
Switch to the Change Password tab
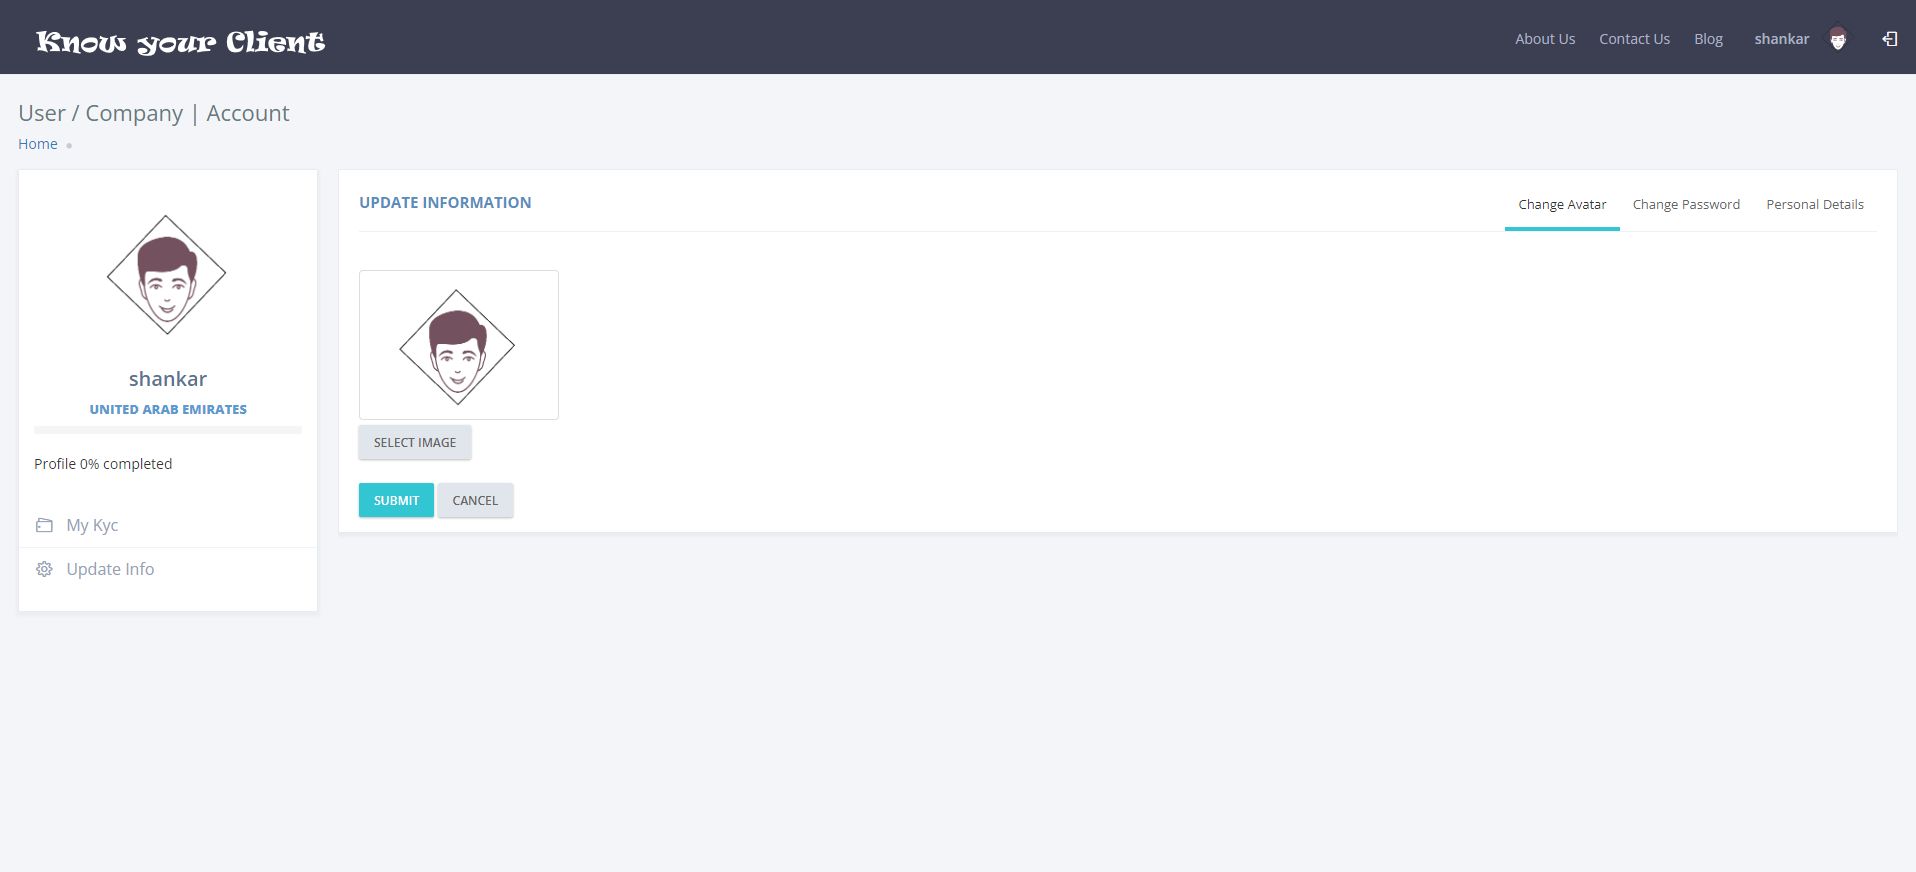1686,204
